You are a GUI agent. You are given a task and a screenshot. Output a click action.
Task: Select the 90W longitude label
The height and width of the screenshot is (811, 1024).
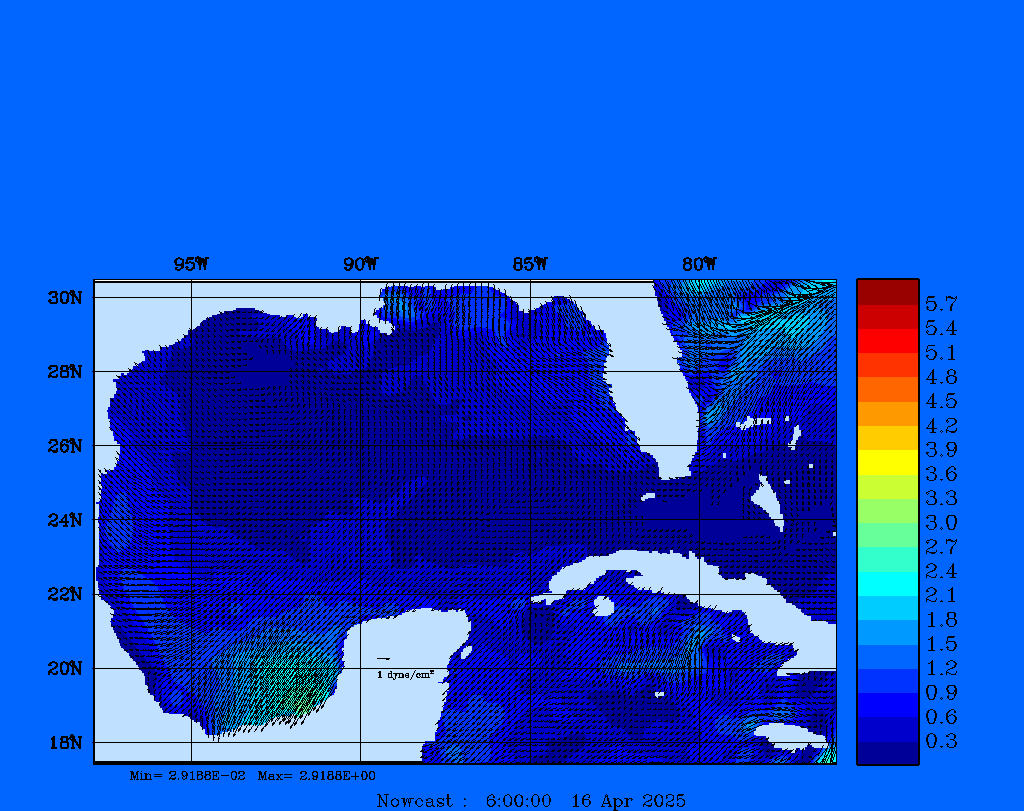click(360, 264)
